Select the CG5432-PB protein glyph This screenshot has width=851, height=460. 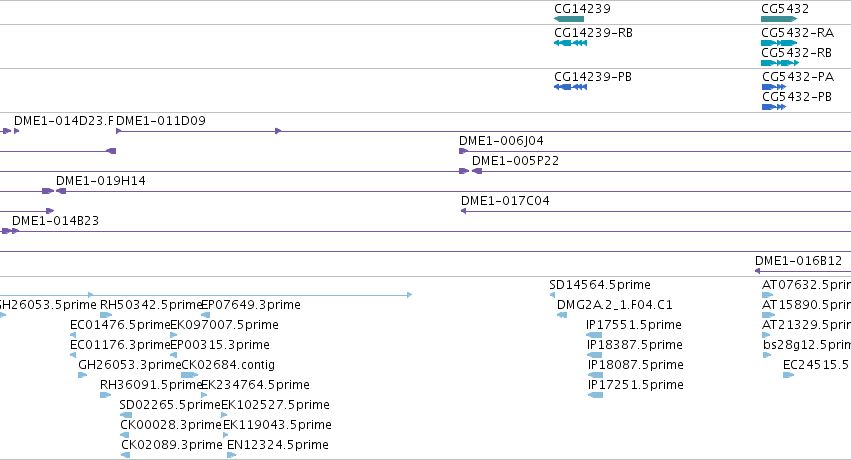pos(774,107)
